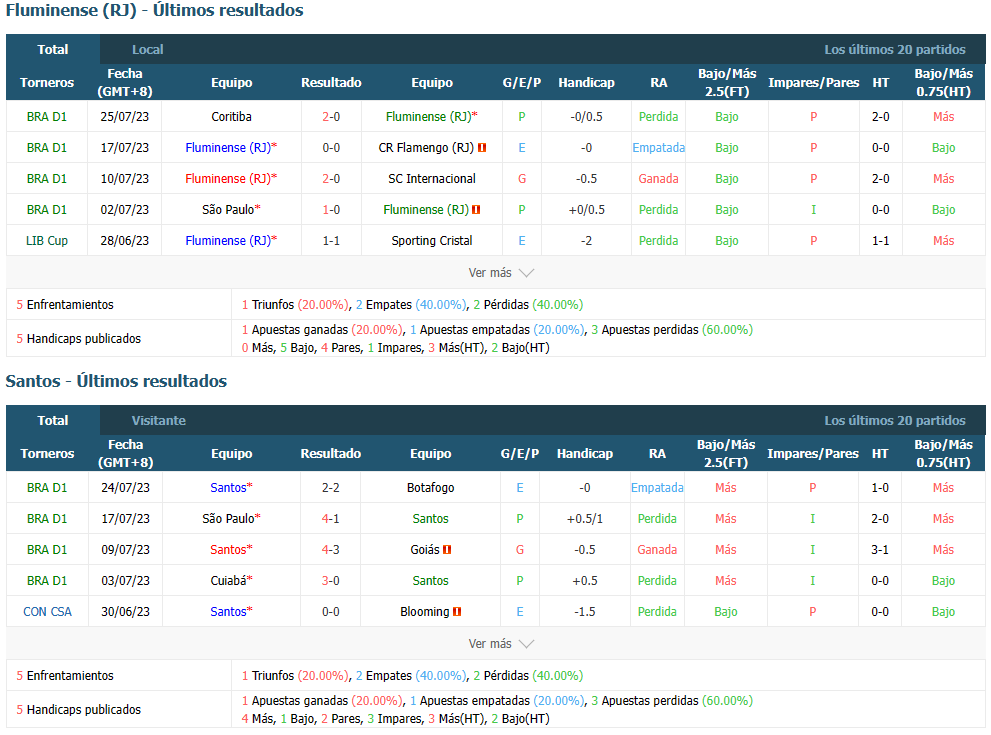Open the BRA D1 link dated 25/07/23
This screenshot has width=991, height=735.
pyautogui.click(x=47, y=116)
